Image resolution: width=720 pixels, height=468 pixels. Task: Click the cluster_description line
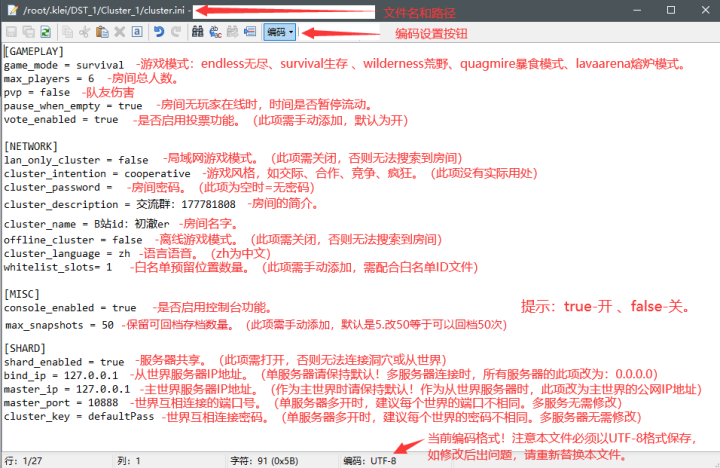point(119,204)
